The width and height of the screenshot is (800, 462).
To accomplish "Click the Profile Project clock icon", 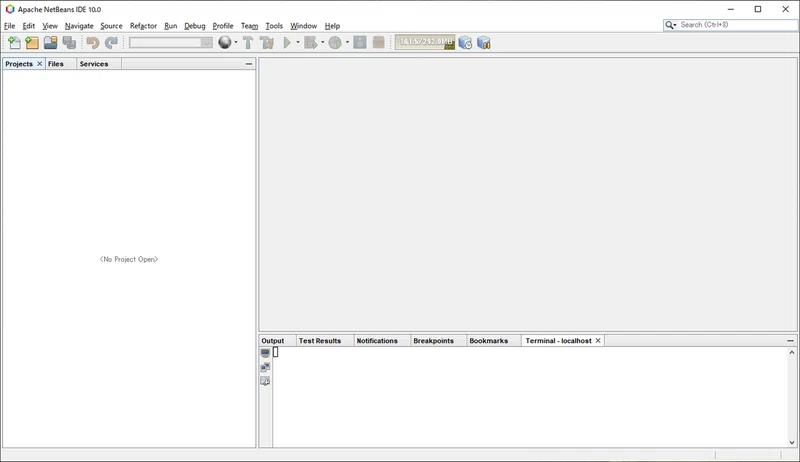I will (335, 43).
